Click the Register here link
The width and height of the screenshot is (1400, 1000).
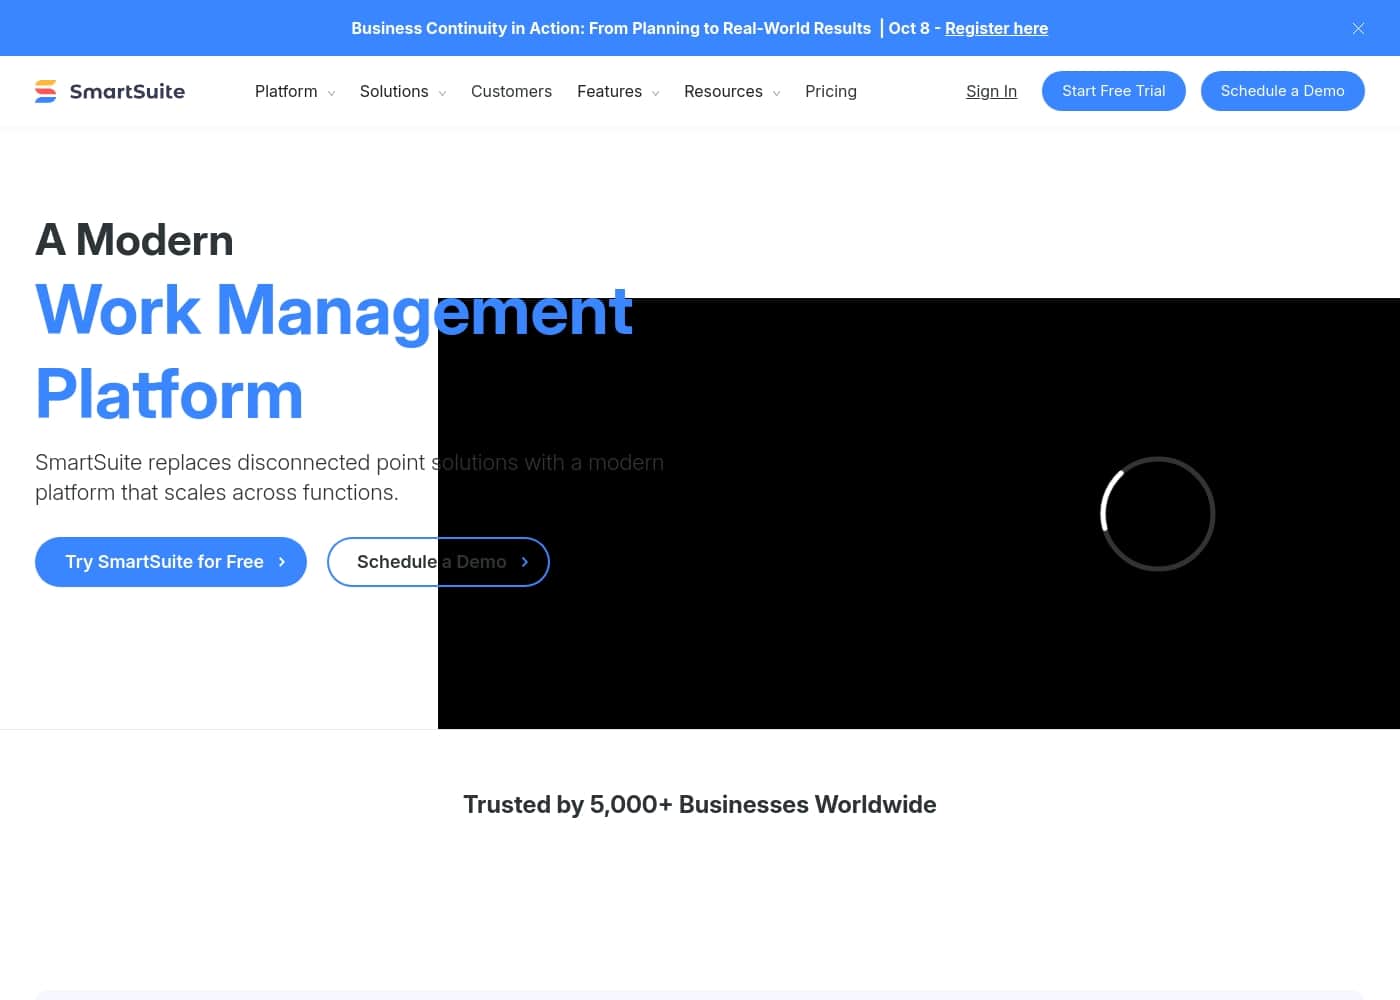(996, 28)
